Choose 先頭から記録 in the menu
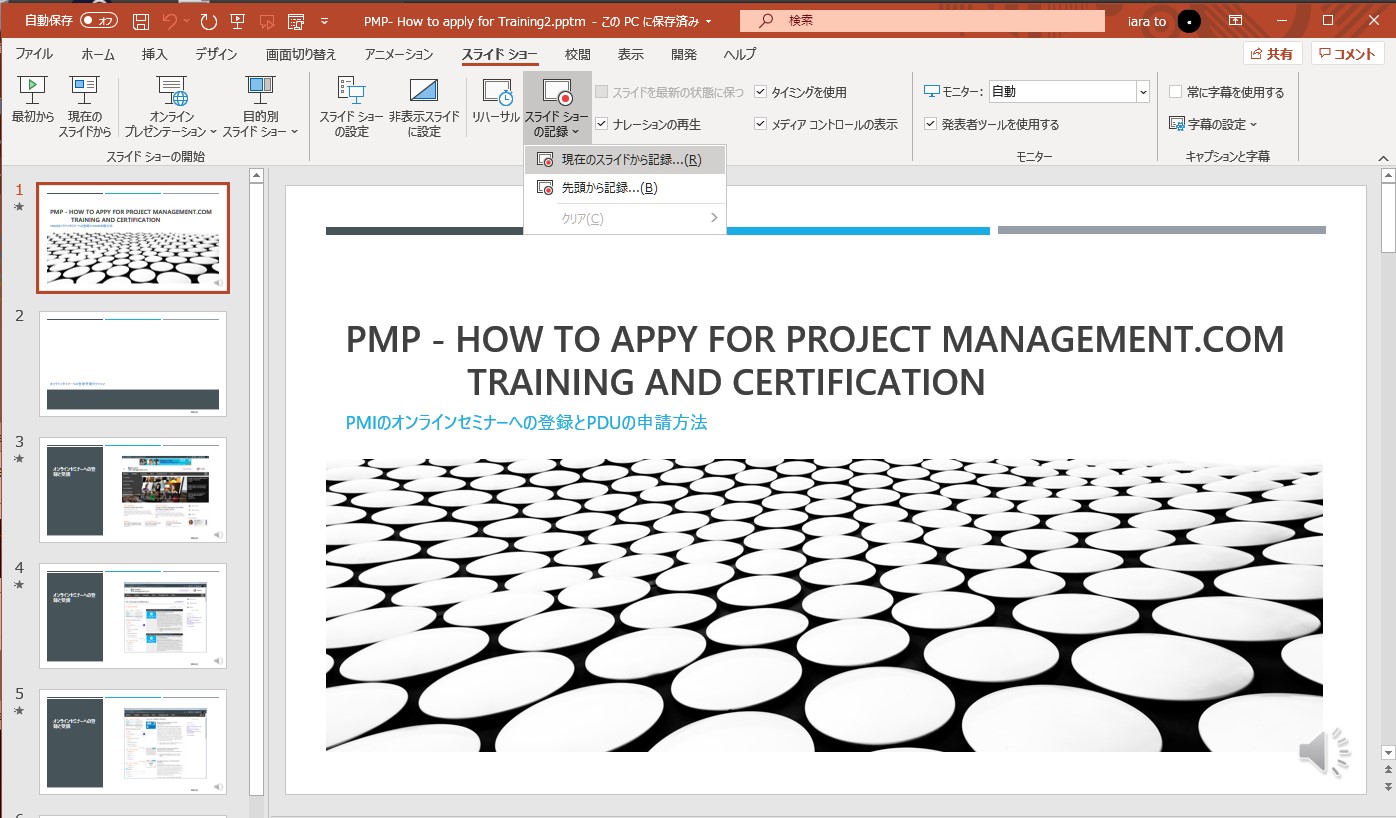The height and width of the screenshot is (818, 1396). (626, 188)
